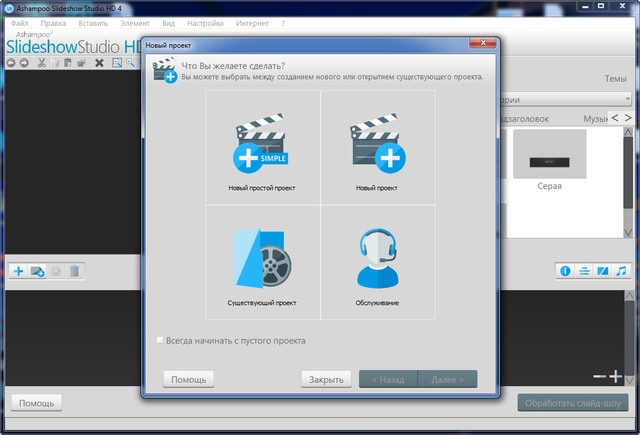640x435 pixels.
Task: Click the Закрыть button
Action: (326, 380)
